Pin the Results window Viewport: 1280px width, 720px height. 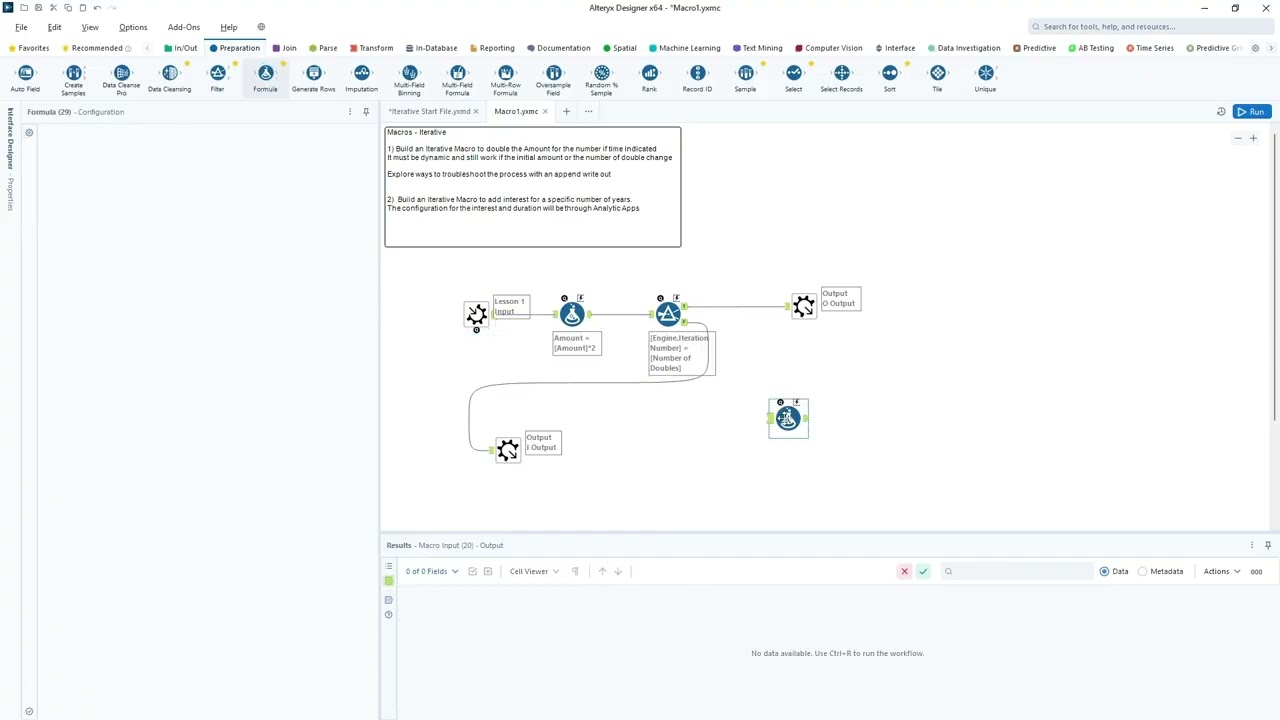(x=1268, y=545)
